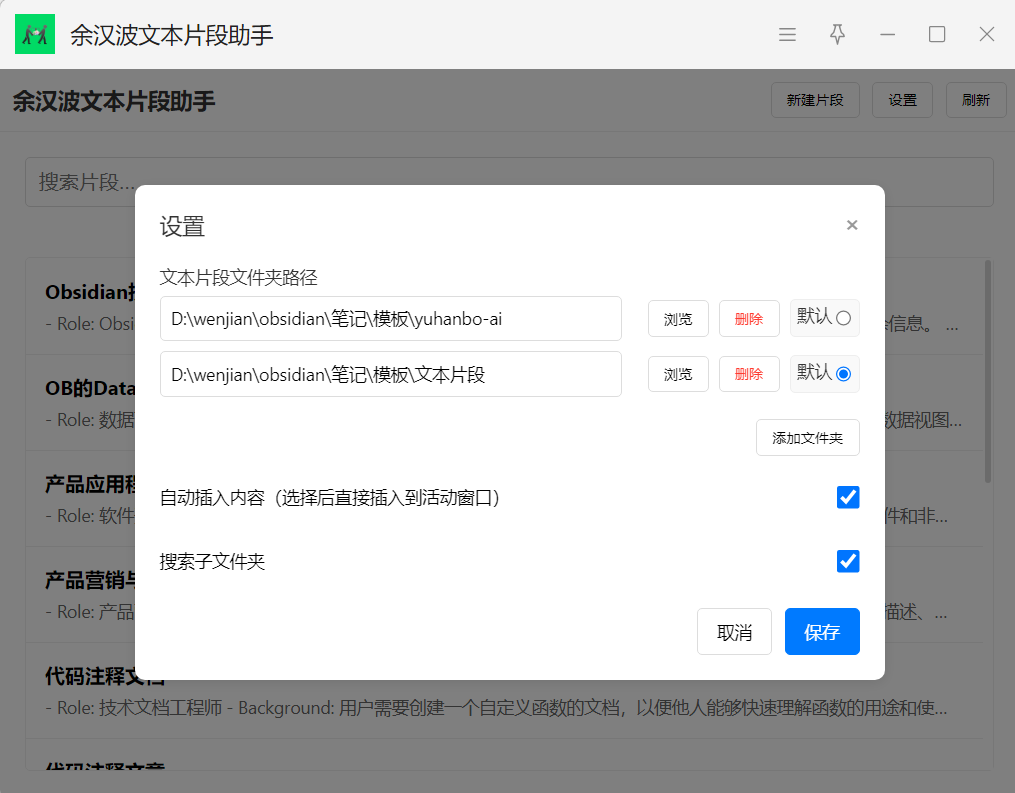Click the 刷新 button

976,100
